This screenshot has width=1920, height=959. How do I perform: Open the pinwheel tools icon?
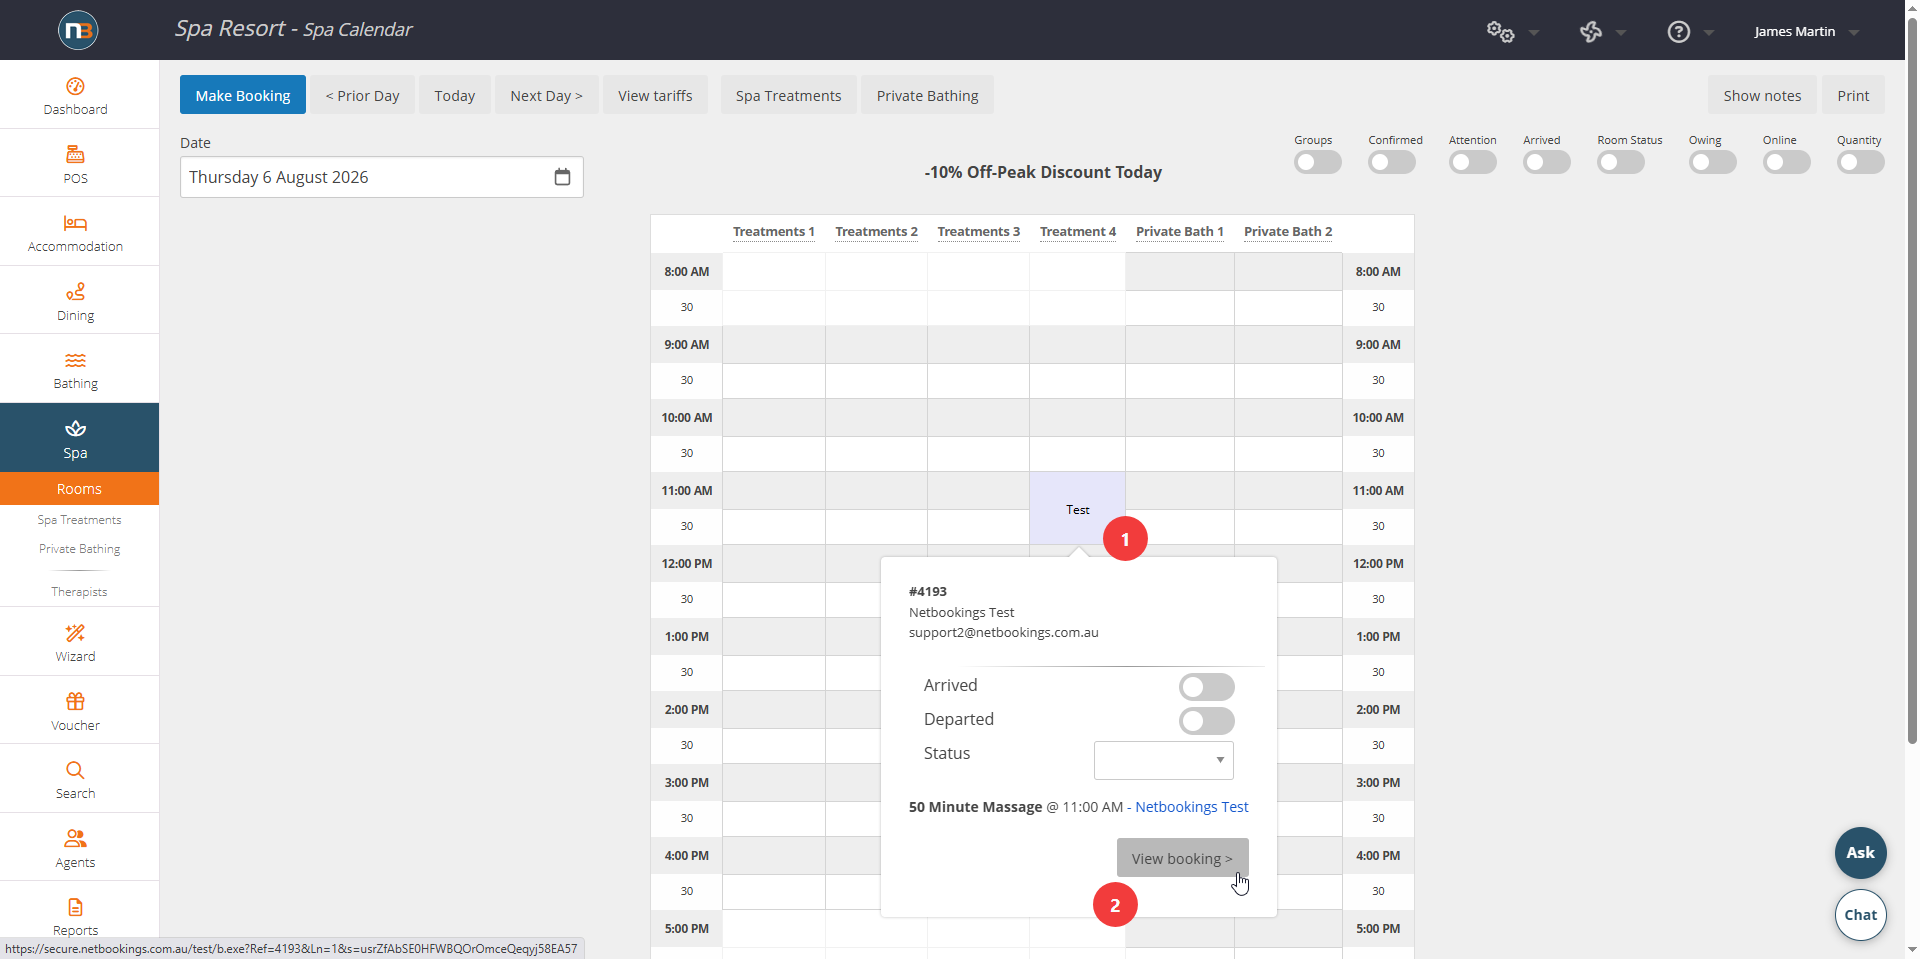[x=1591, y=32]
